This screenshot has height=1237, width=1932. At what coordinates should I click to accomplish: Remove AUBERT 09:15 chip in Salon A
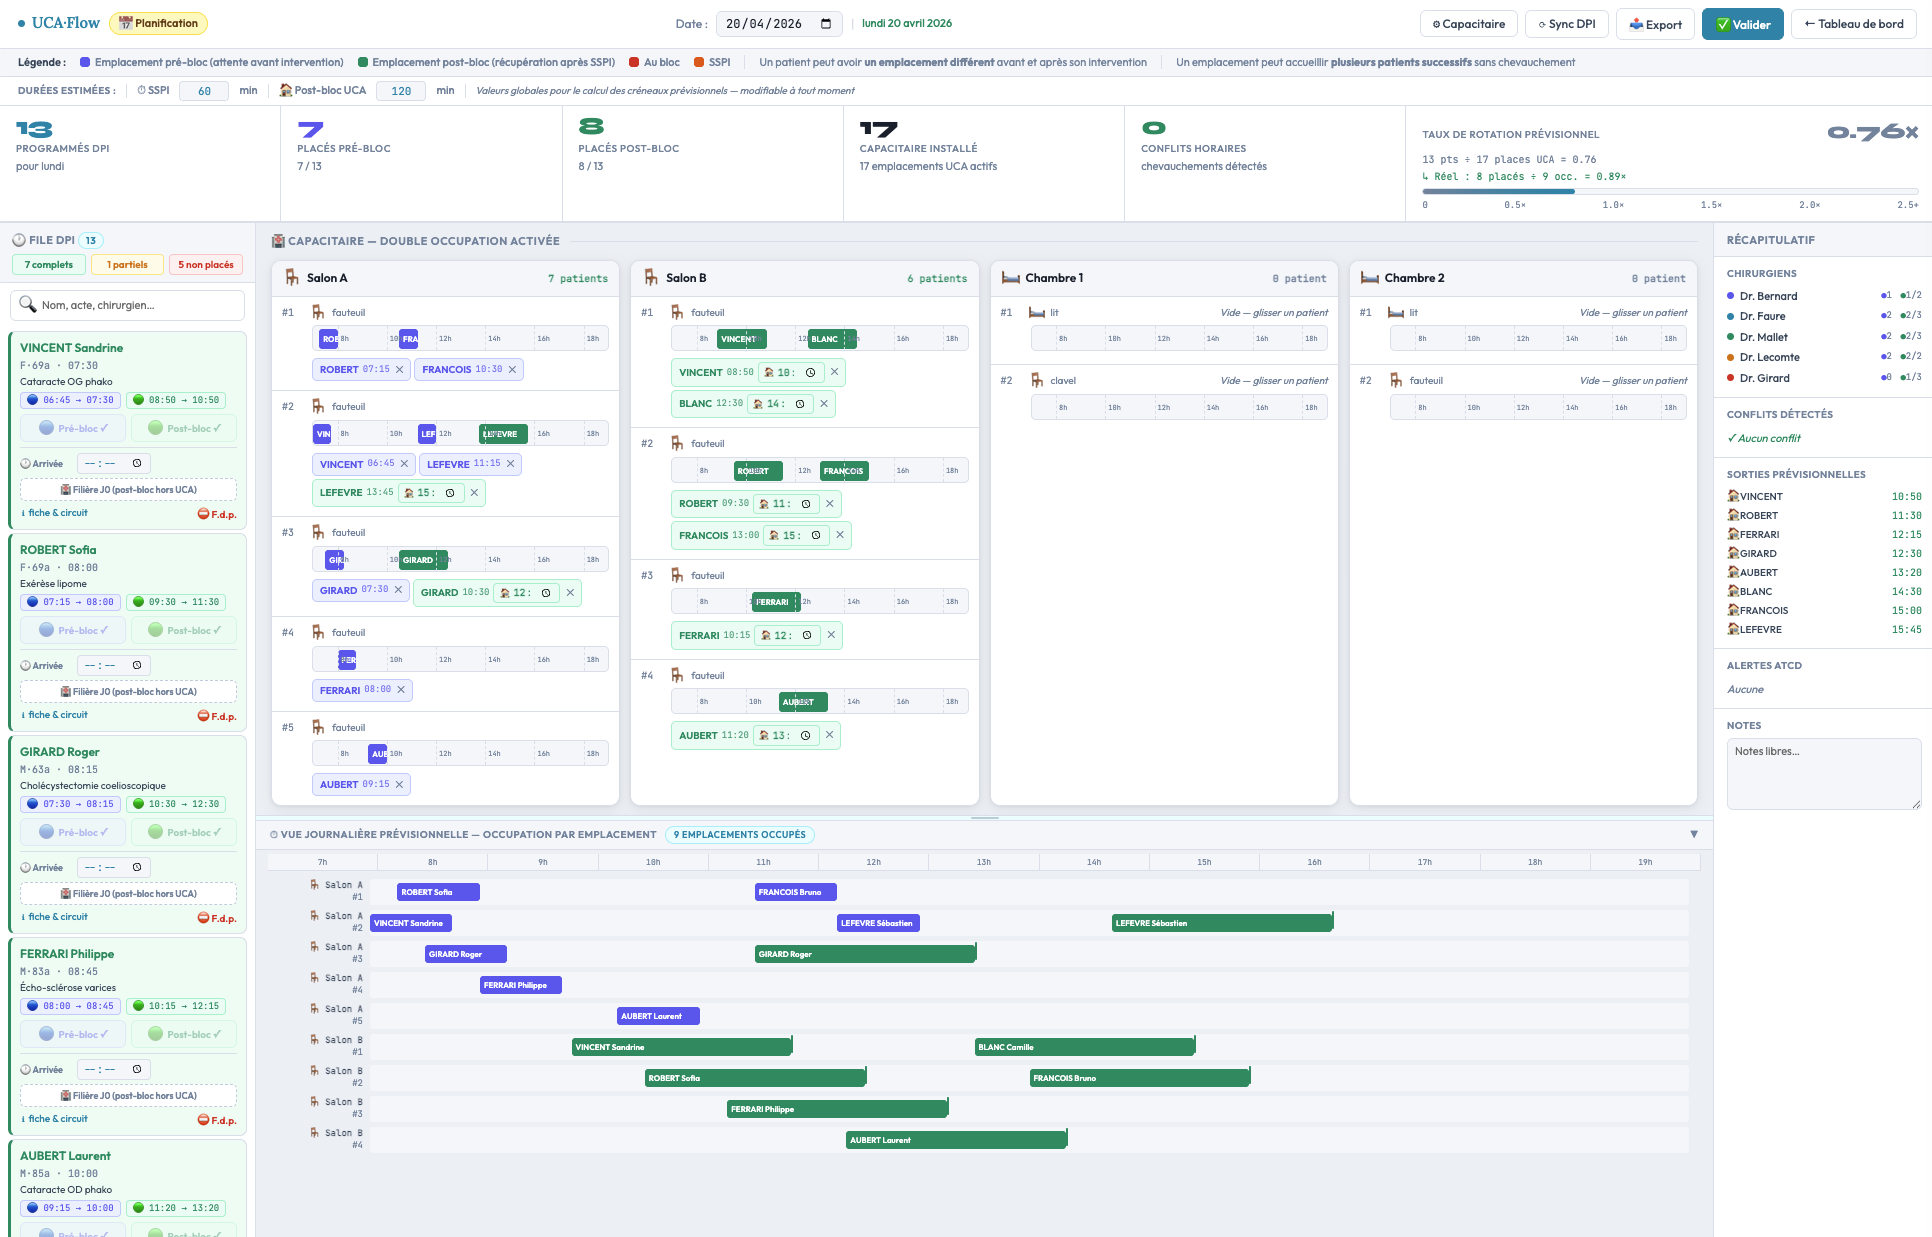tap(399, 785)
